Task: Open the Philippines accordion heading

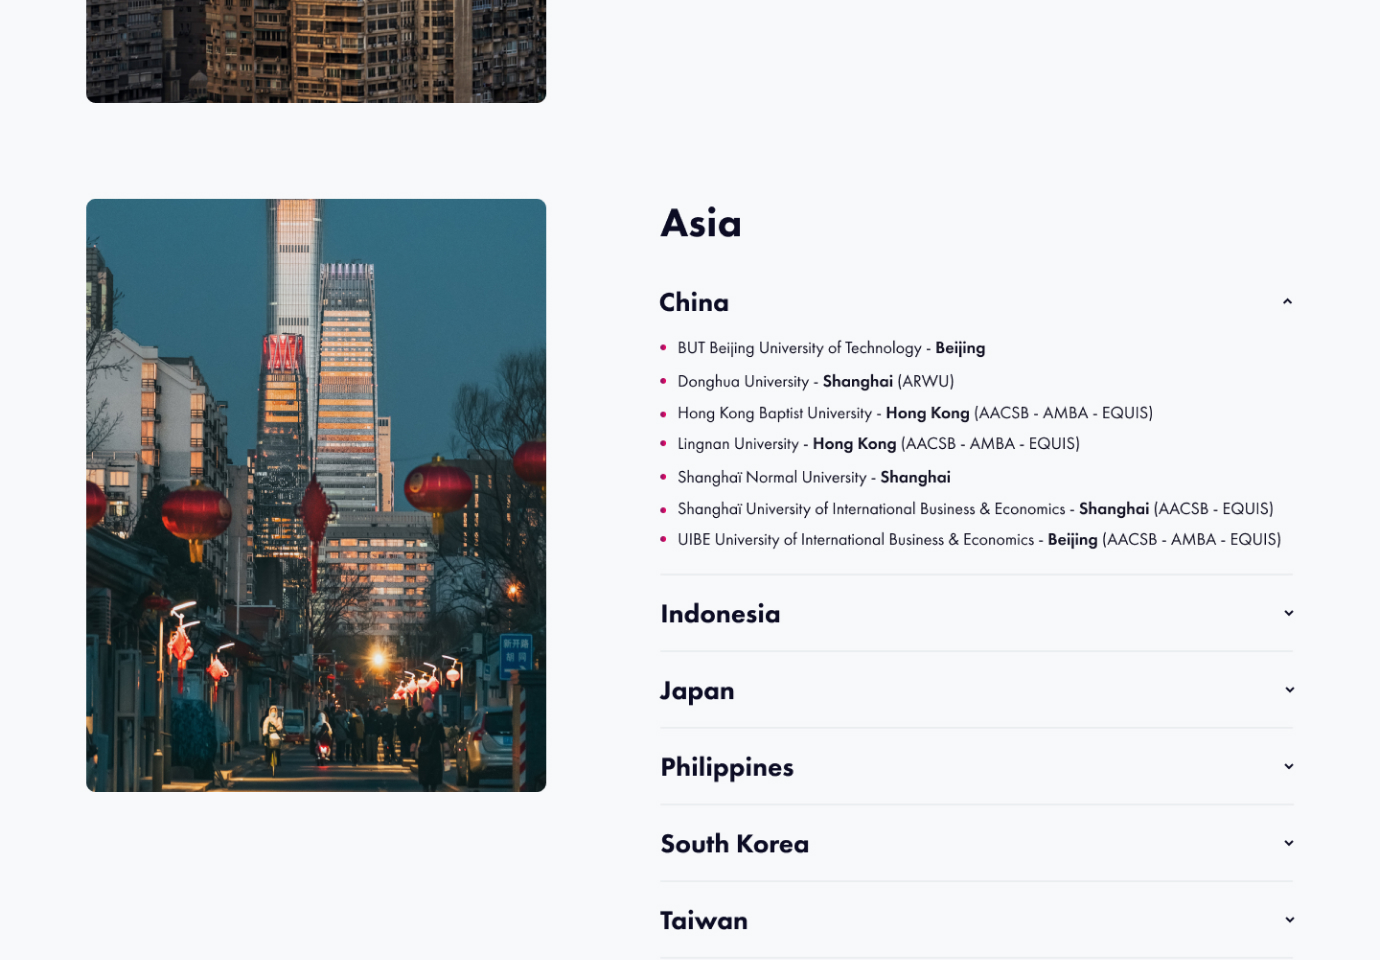Action: [x=727, y=767]
